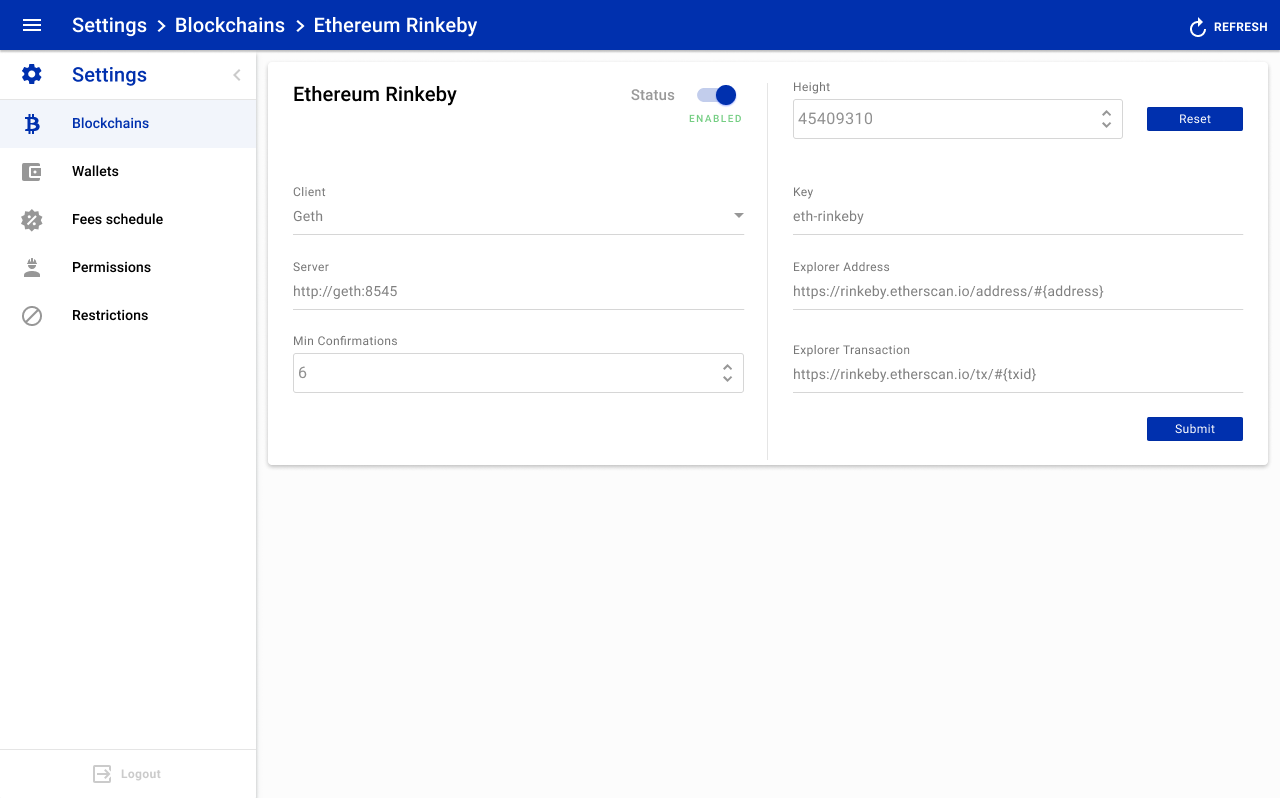Click the Permissions person icon
The image size is (1280, 798).
pos(32,268)
